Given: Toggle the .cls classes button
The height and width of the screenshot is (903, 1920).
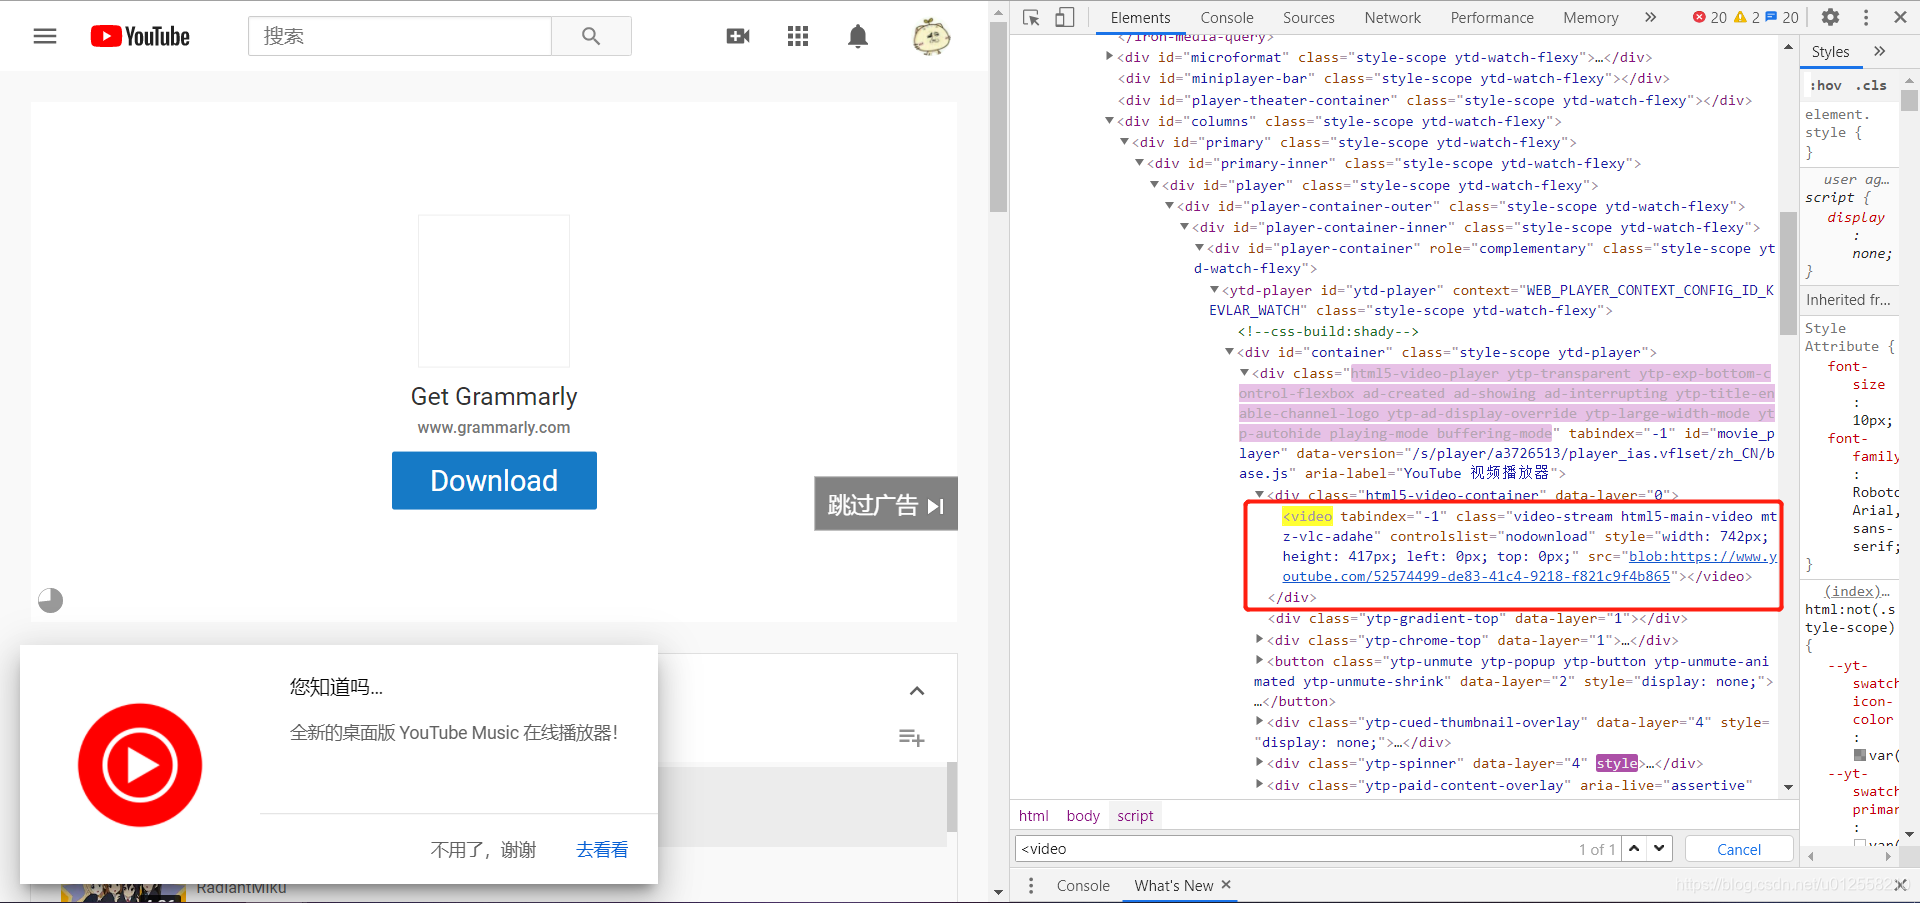Looking at the screenshot, I should click(x=1871, y=86).
